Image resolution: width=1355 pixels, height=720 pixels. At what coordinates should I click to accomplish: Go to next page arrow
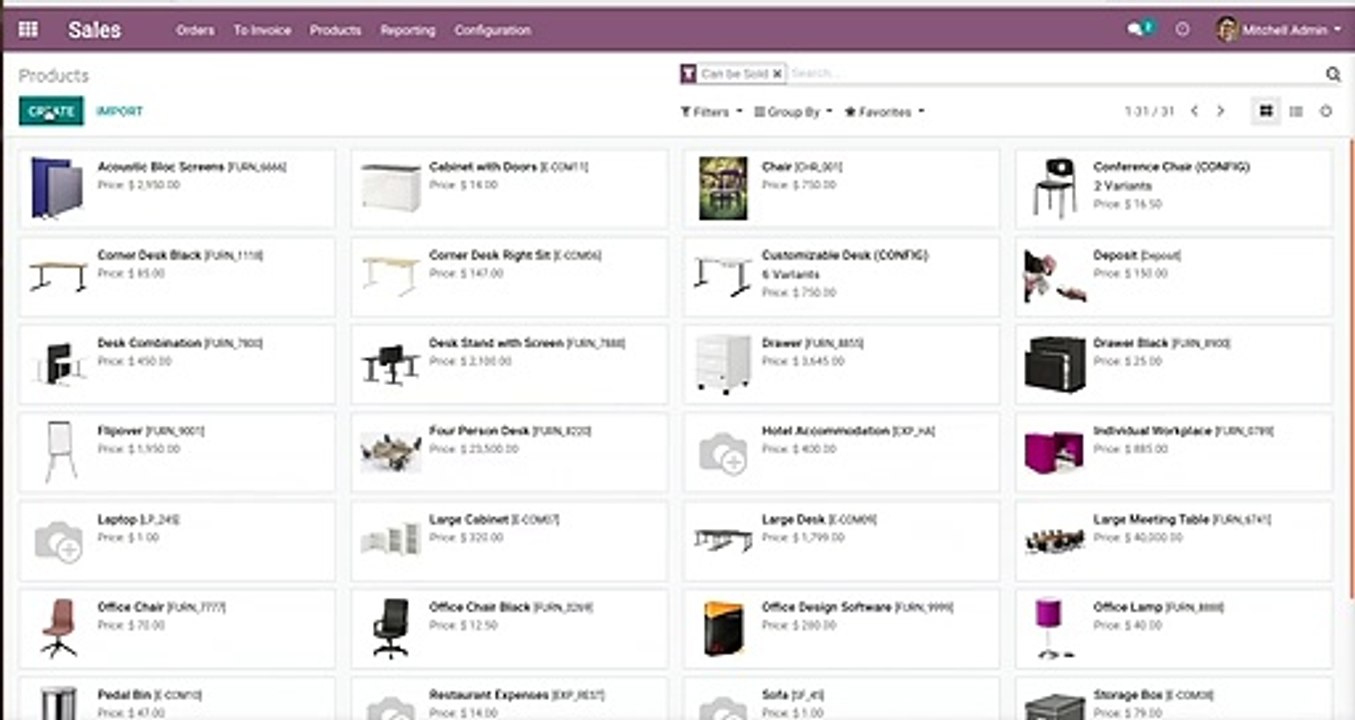point(1220,112)
